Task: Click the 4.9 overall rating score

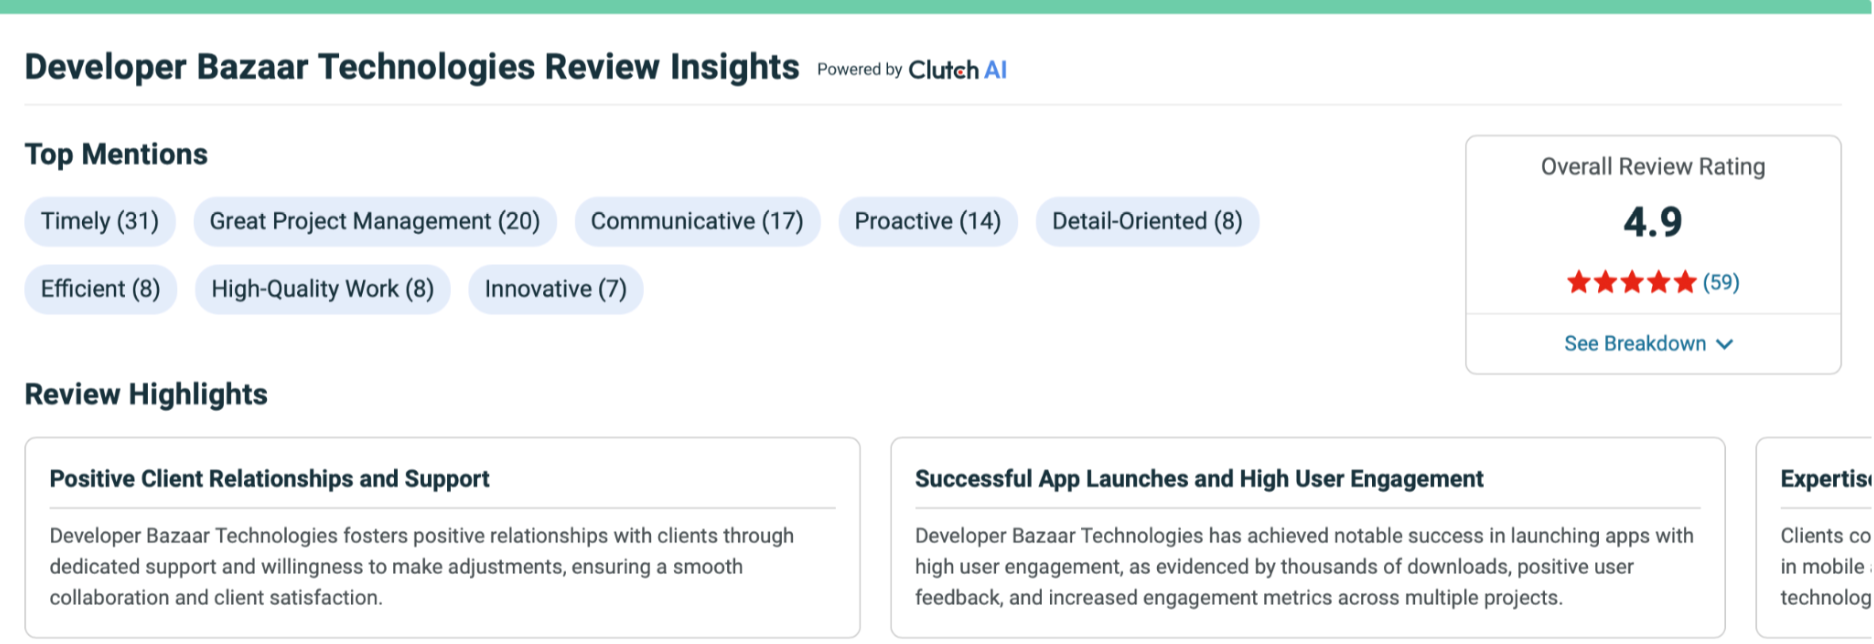Action: (1652, 222)
